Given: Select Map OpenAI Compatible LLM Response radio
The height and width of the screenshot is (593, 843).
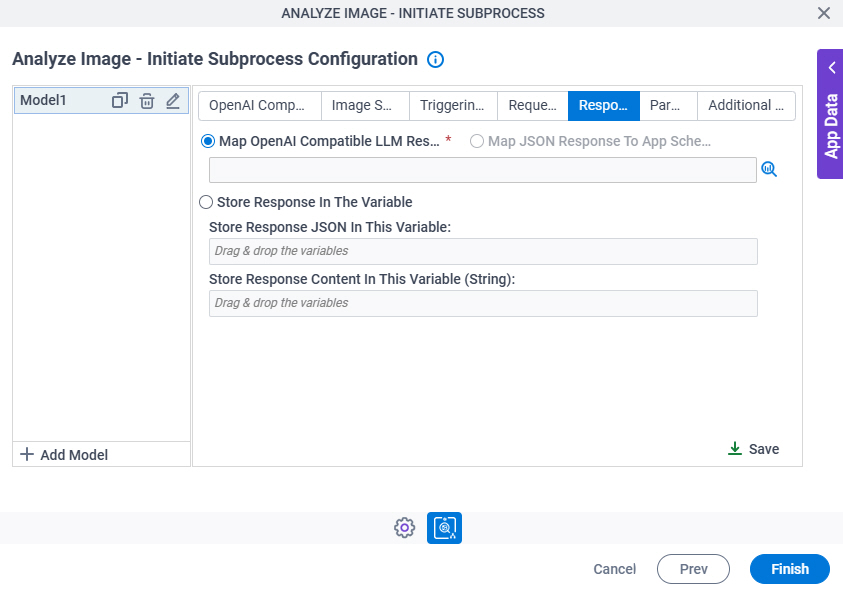Looking at the screenshot, I should click(208, 141).
